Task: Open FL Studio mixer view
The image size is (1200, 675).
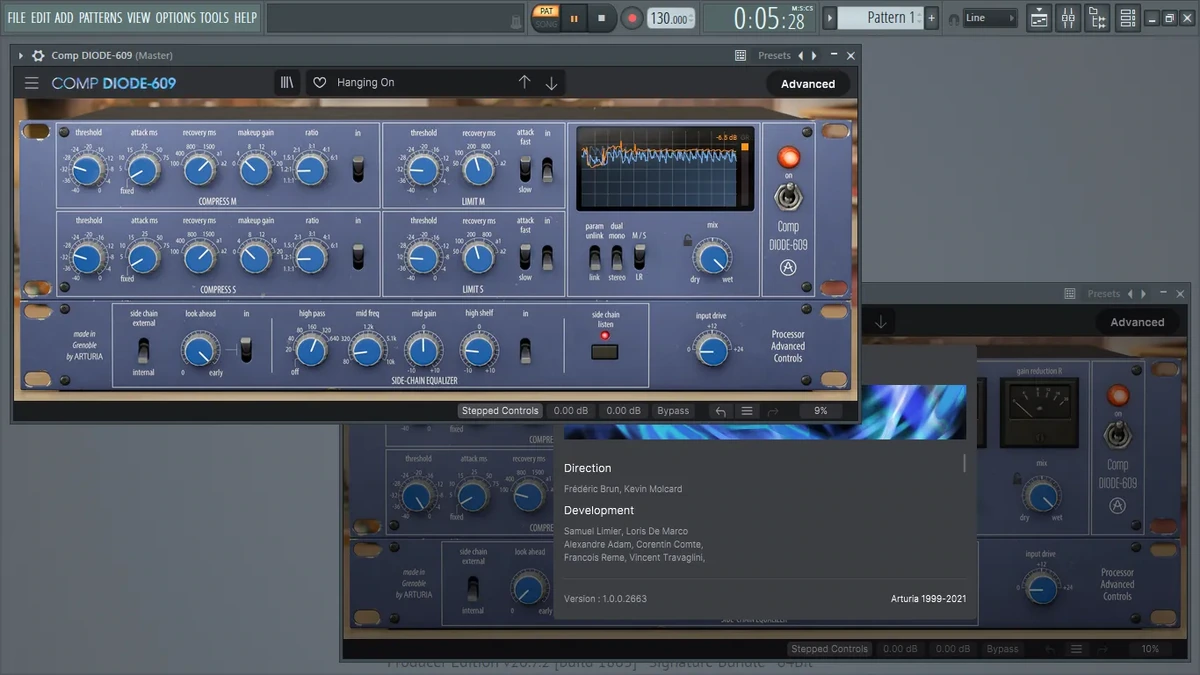Action: click(x=1067, y=18)
